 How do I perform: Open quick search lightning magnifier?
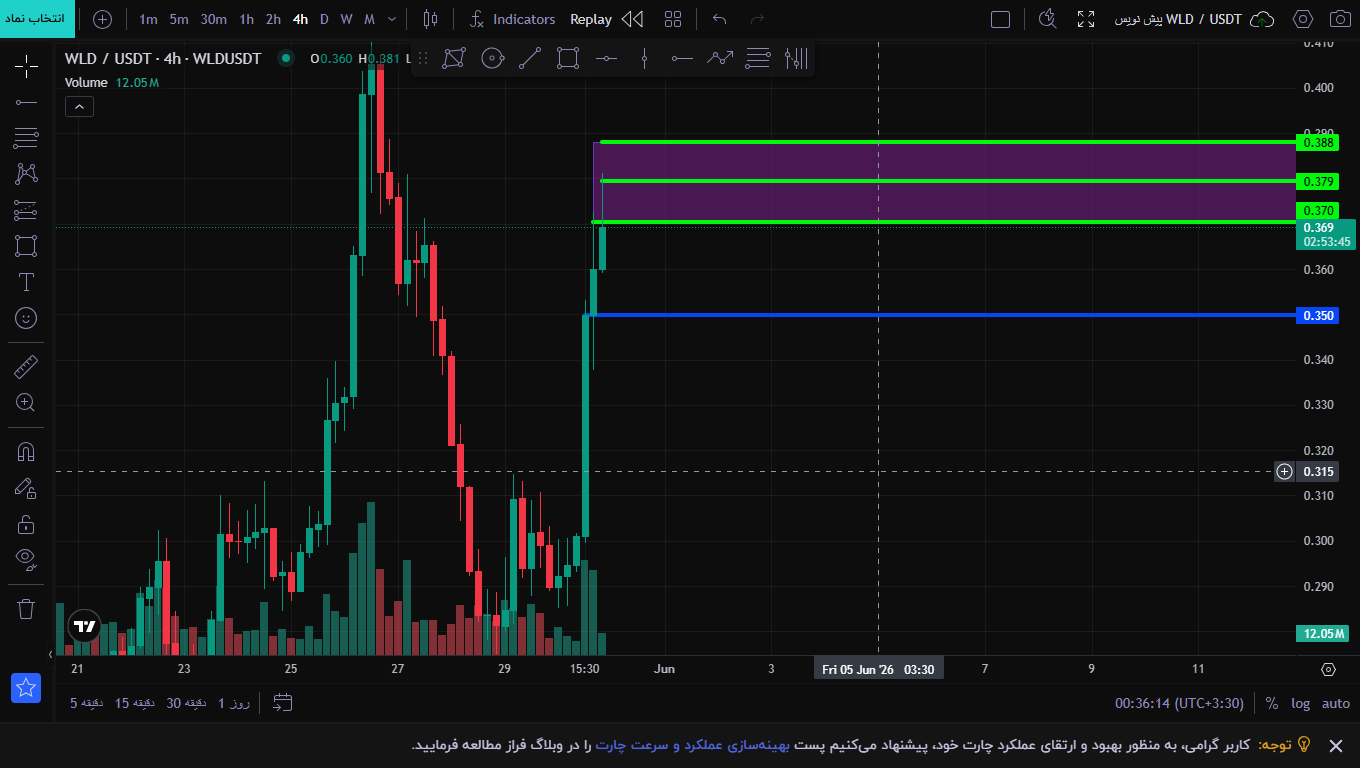[1047, 18]
